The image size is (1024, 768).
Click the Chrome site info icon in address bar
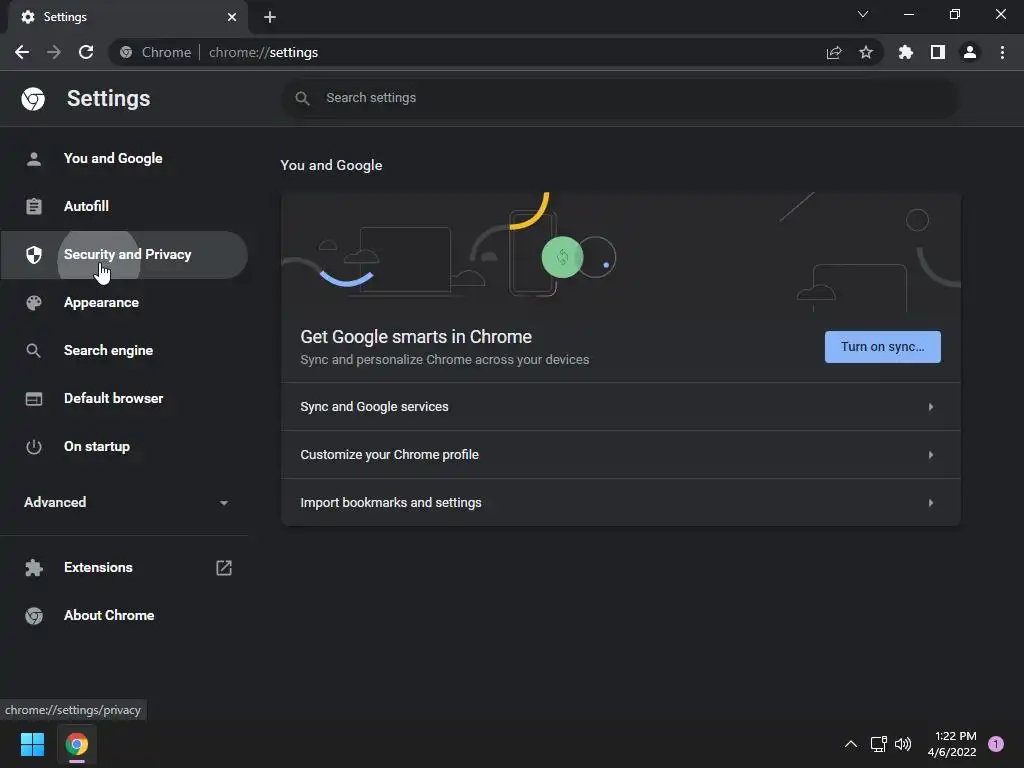point(126,52)
